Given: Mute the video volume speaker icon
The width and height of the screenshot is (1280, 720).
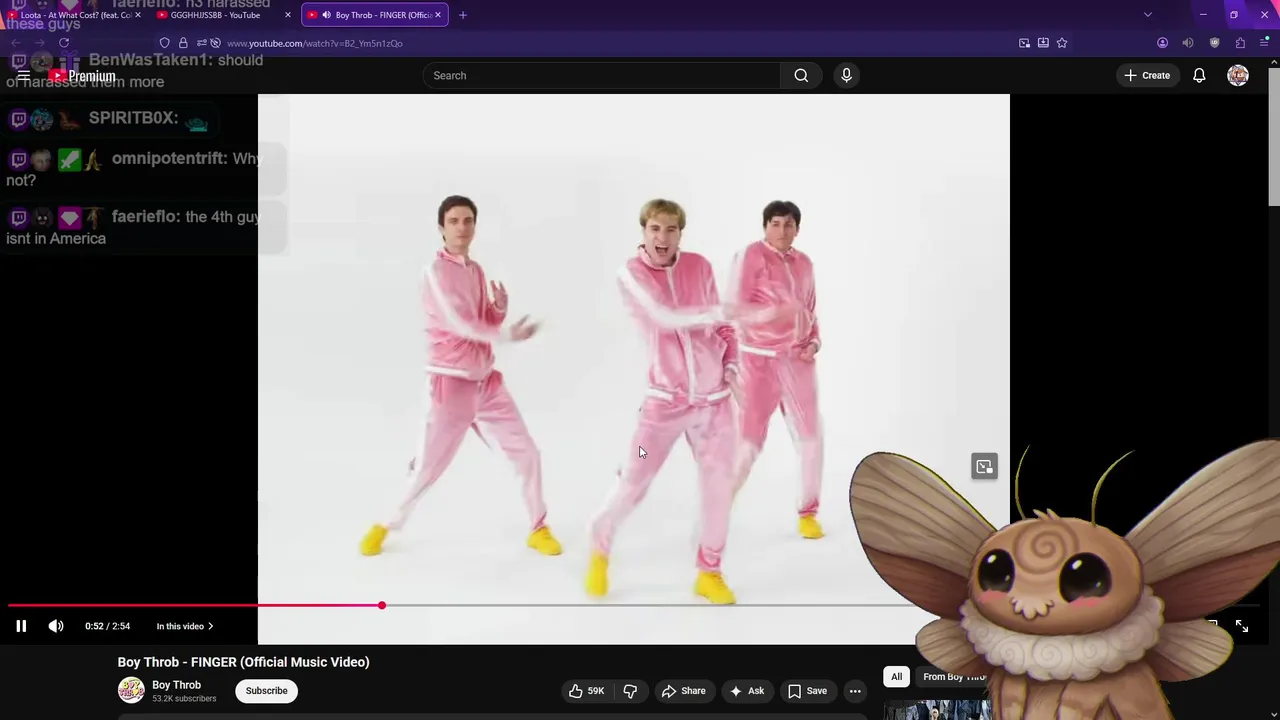Looking at the screenshot, I should tap(56, 626).
